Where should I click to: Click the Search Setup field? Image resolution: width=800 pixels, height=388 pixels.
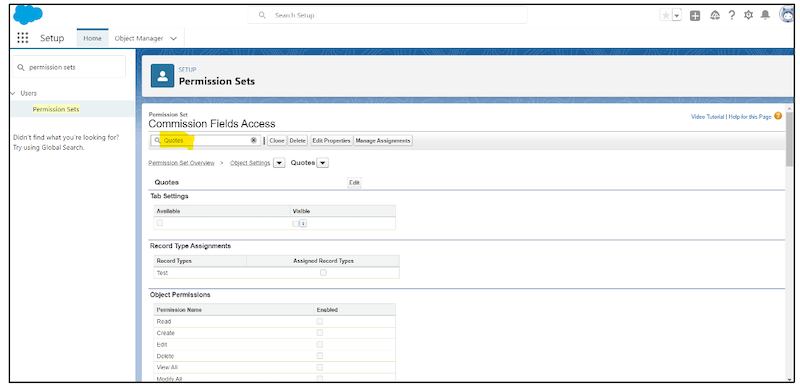pos(388,15)
